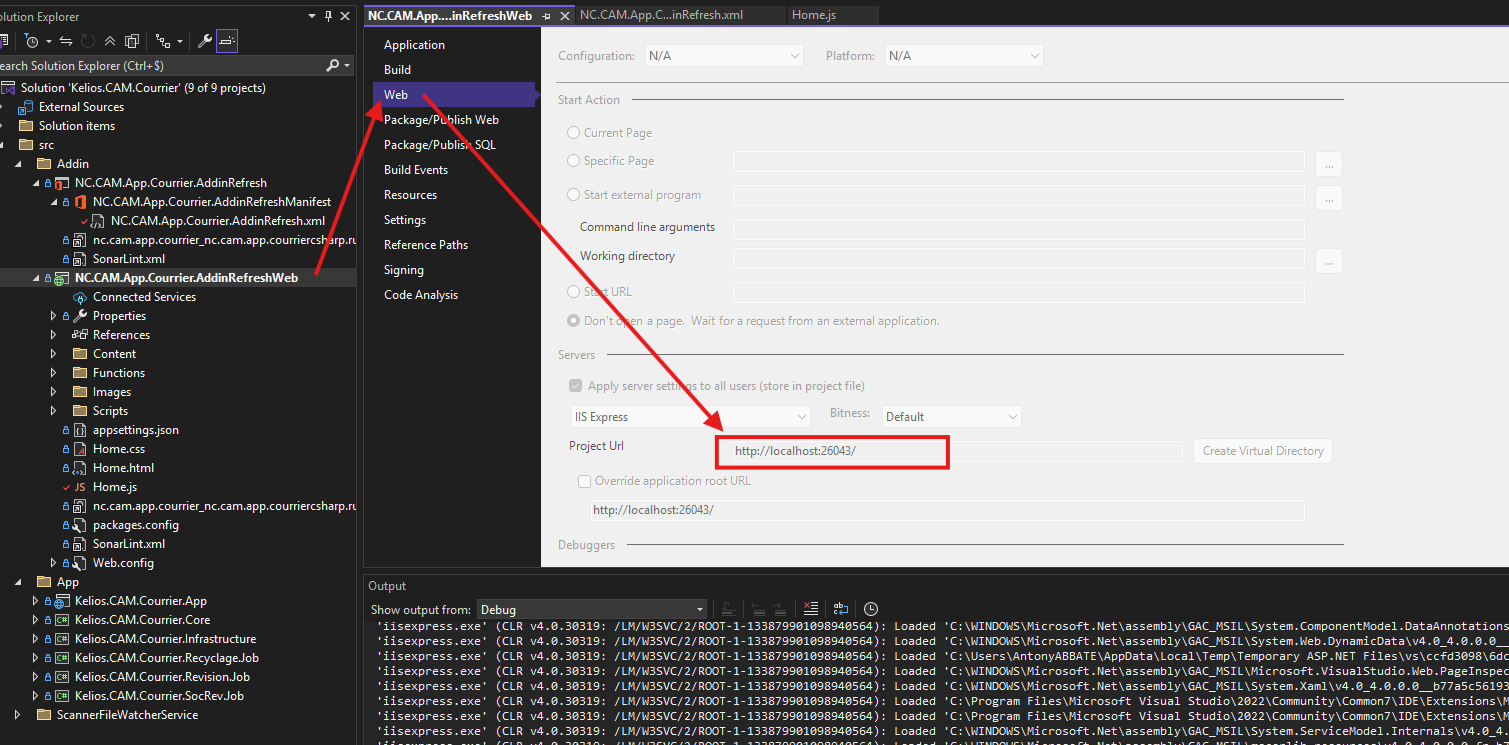This screenshot has height=745, width=1509.
Task: Toggle Show All Files in Solution Explorer
Action: pyautogui.click(x=131, y=41)
